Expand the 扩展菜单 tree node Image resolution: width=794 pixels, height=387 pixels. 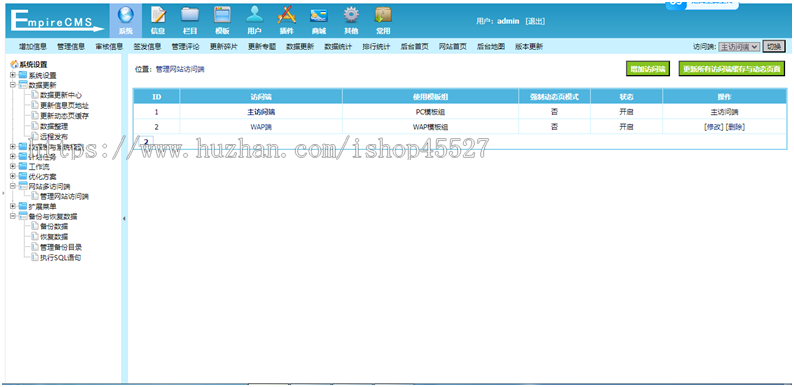coord(13,207)
